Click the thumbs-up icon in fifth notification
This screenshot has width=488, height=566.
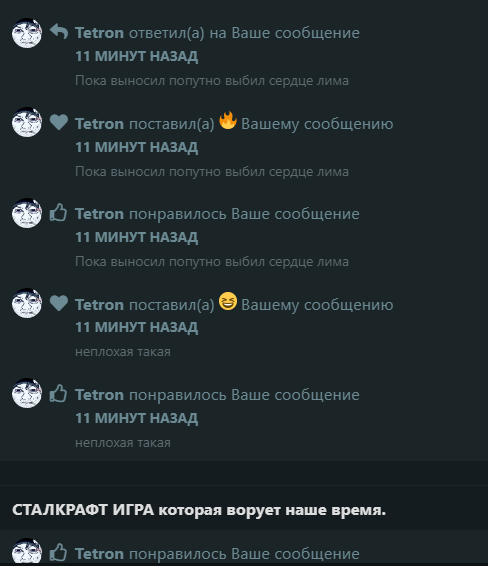click(58, 393)
